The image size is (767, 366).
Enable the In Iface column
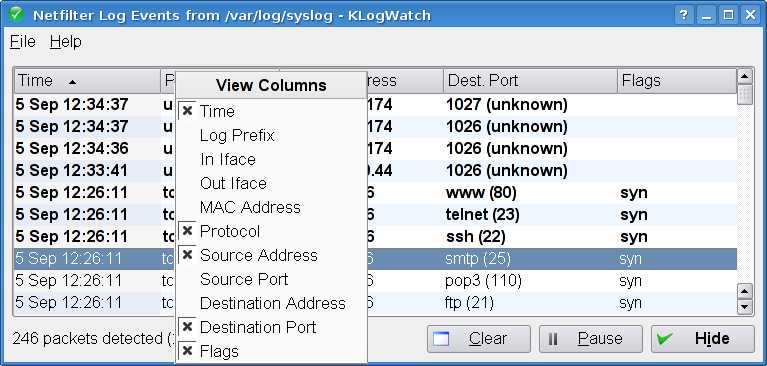[x=271, y=160]
